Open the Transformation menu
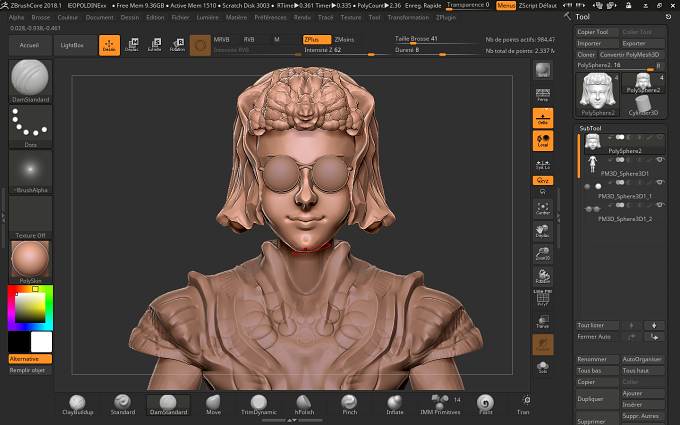Image resolution: width=680 pixels, height=425 pixels. coord(408,17)
